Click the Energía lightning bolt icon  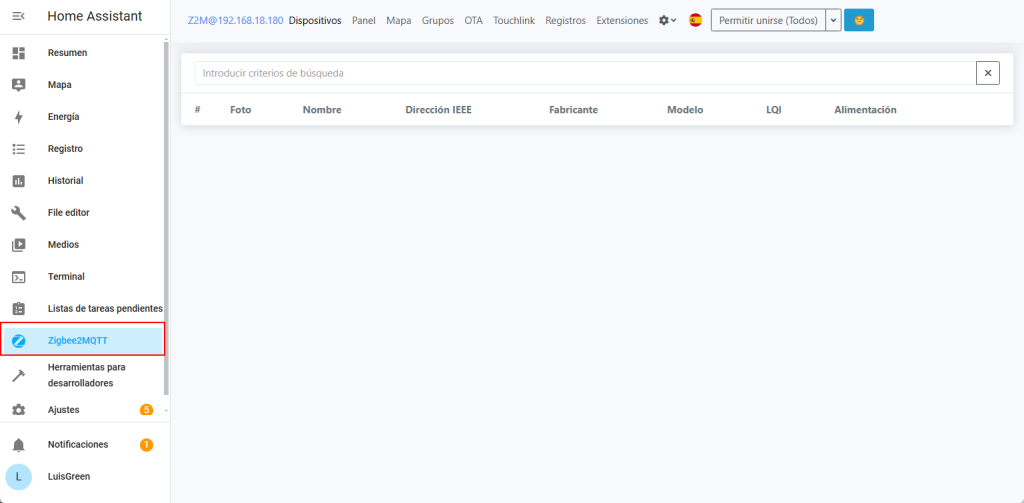coord(18,117)
